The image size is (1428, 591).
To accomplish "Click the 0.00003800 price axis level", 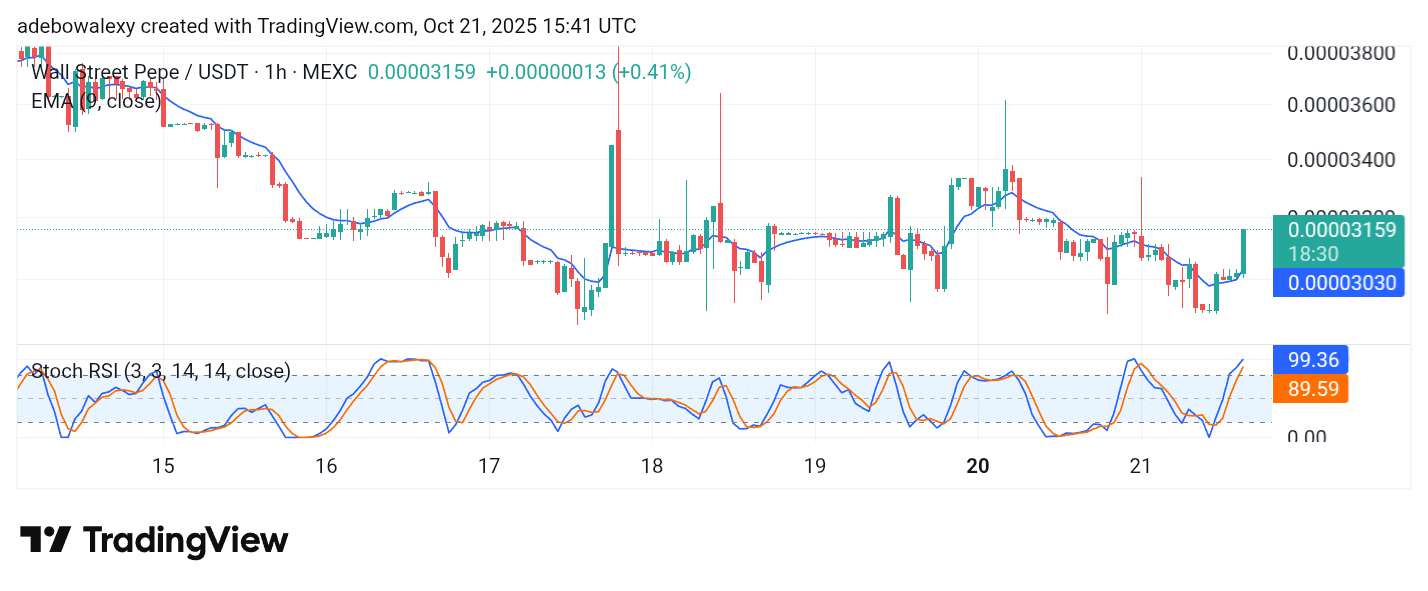I will point(1340,52).
